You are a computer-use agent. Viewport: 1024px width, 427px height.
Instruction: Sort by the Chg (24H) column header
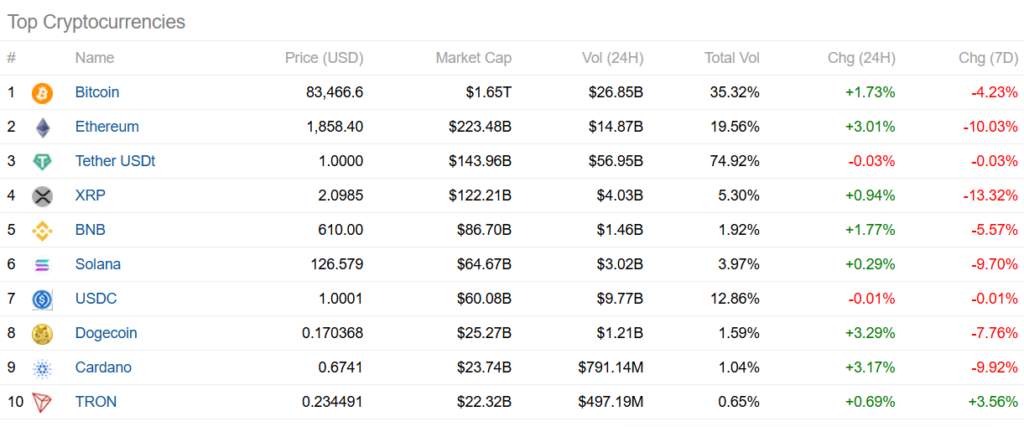click(861, 58)
